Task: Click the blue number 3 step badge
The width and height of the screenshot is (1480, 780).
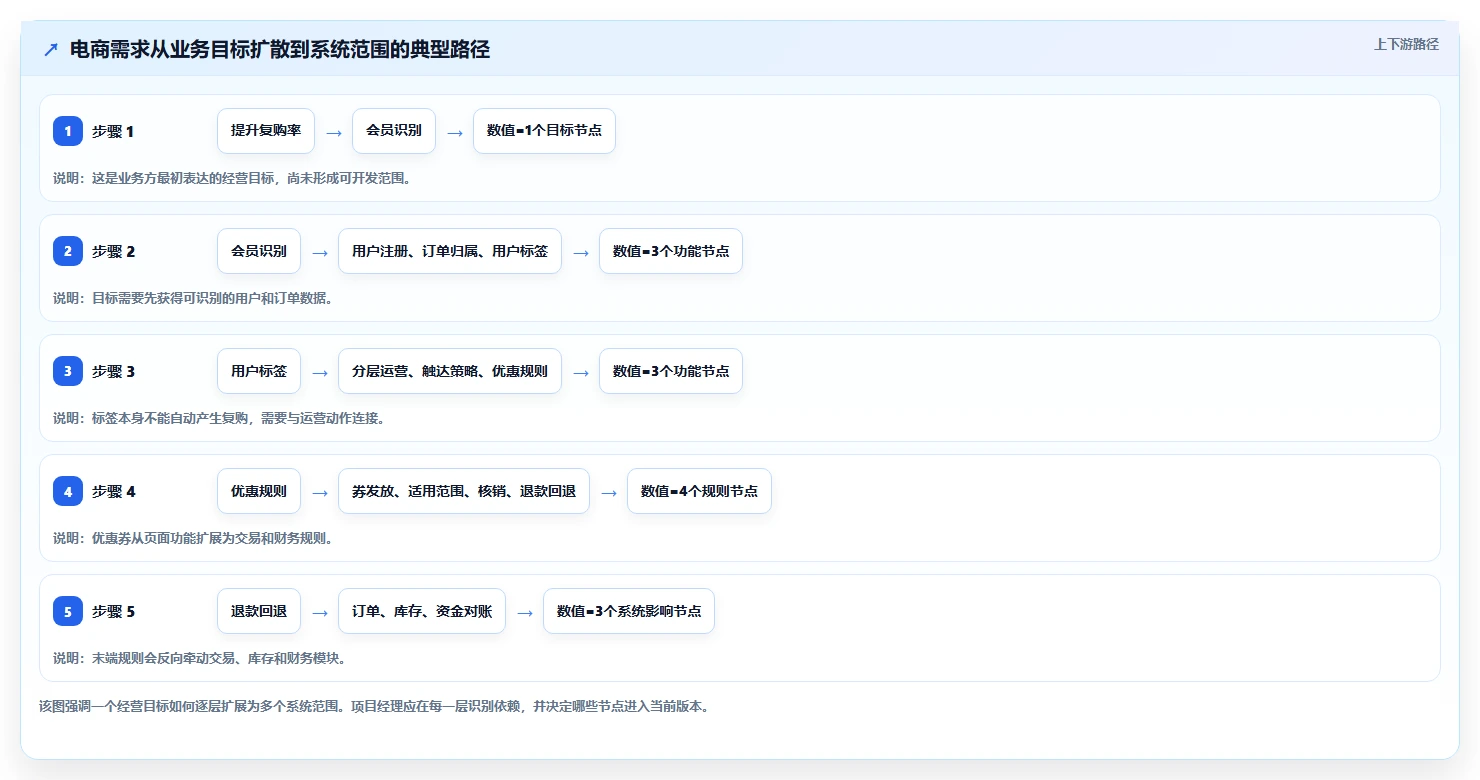Action: [68, 371]
